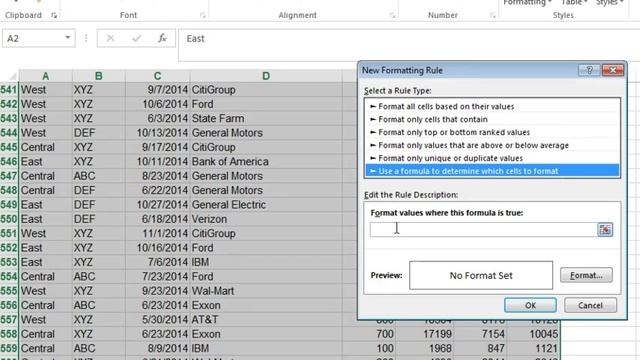Screen dimensions: 640x360
Task: Click cell 'AT&T' in row 557
Action: pyautogui.click(x=266, y=320)
